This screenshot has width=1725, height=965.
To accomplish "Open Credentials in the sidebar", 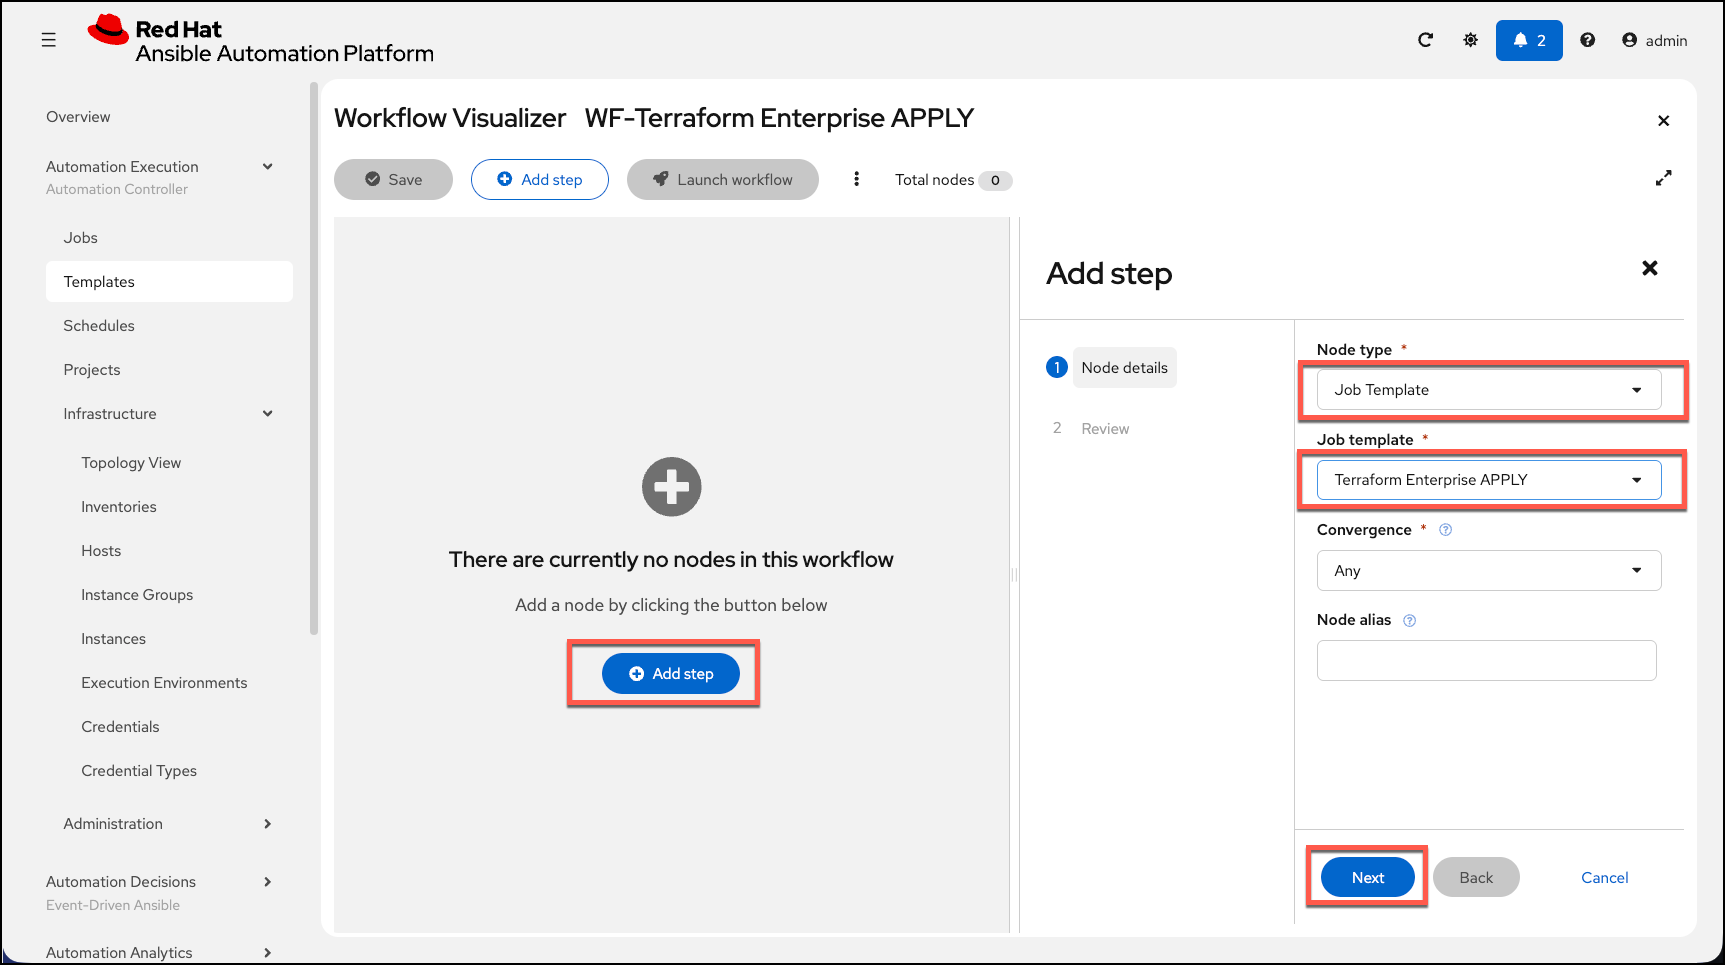I will pyautogui.click(x=120, y=727).
